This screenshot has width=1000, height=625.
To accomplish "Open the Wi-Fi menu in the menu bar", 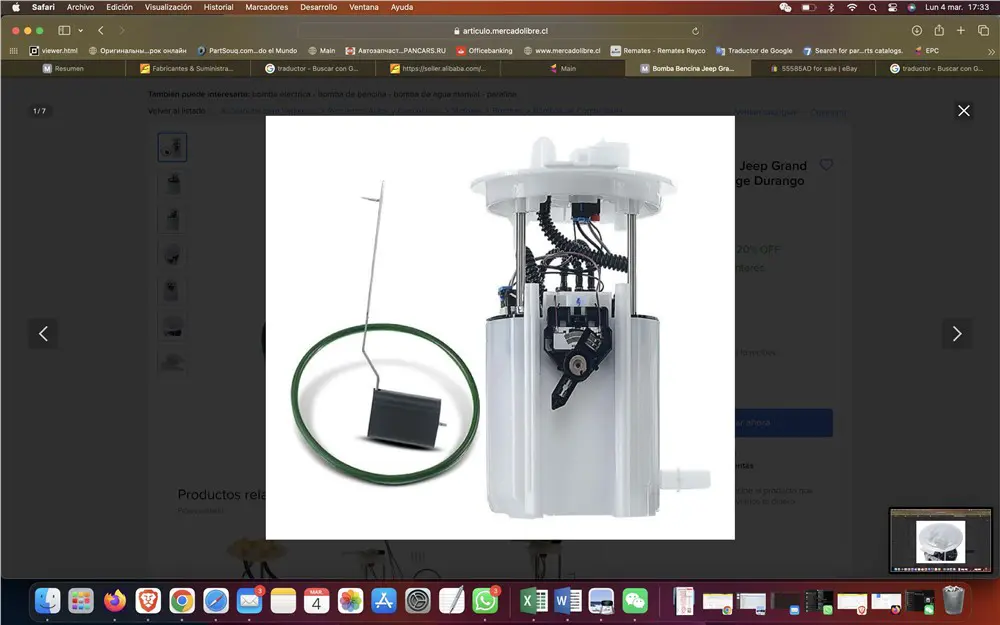I will (854, 7).
